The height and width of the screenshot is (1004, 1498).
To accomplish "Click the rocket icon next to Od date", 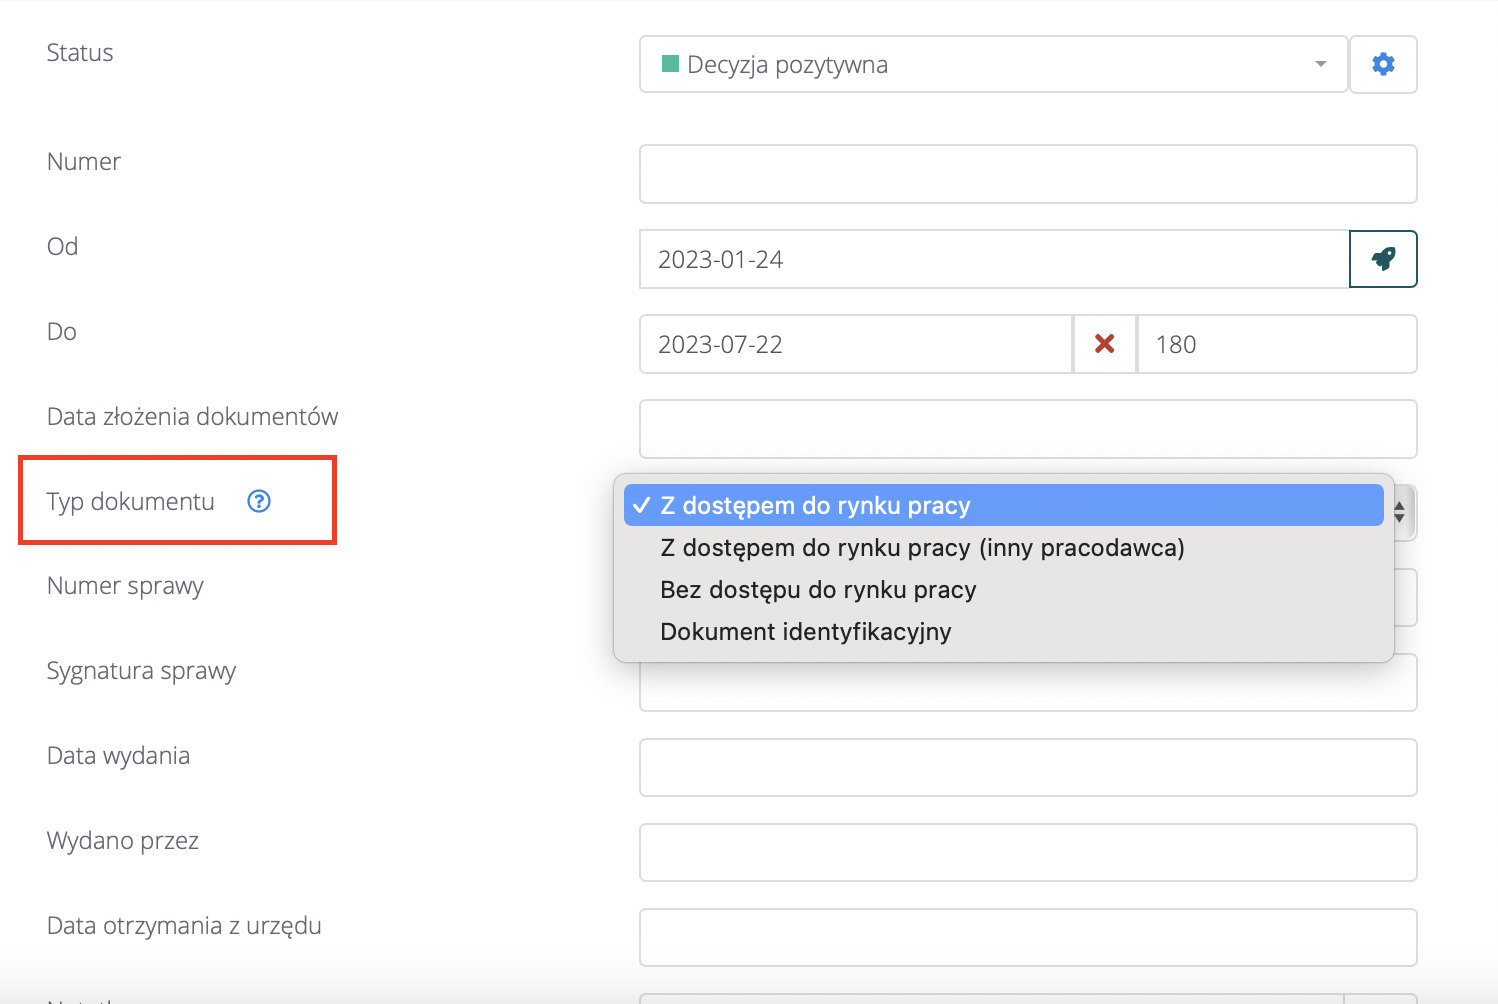I will 1383,259.
